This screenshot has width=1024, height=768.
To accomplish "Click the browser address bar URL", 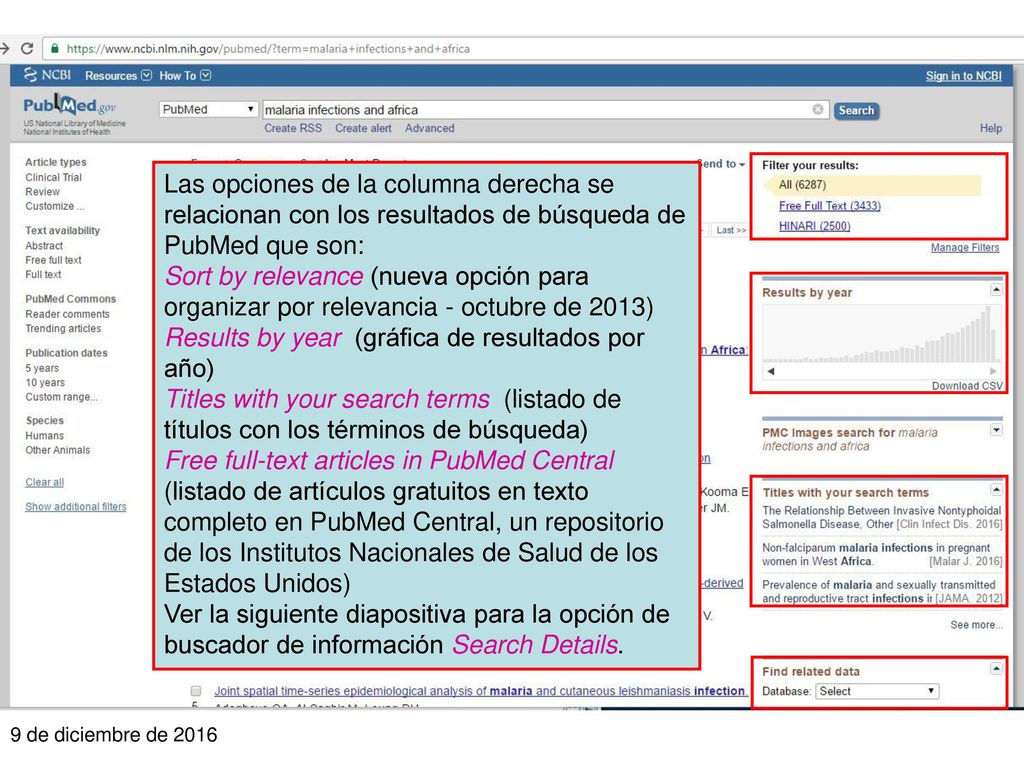I will 268,48.
